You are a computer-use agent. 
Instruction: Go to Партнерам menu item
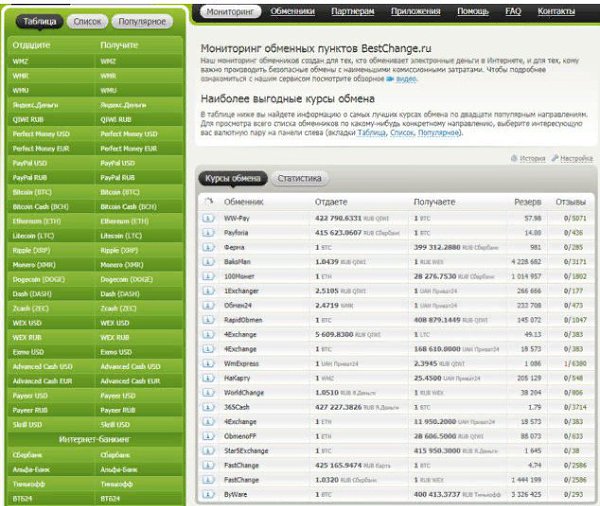click(352, 11)
